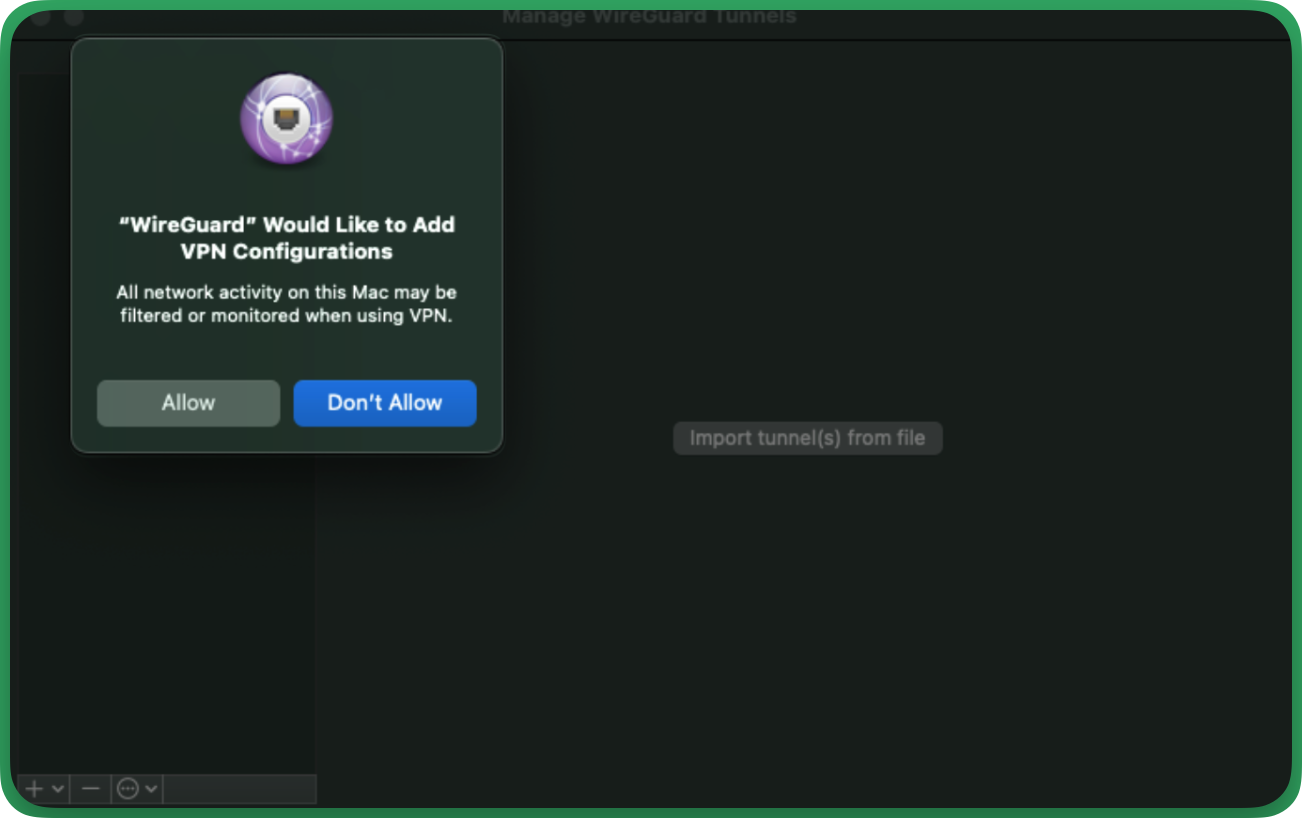
Task: Click the network activity warning message text
Action: [286, 304]
